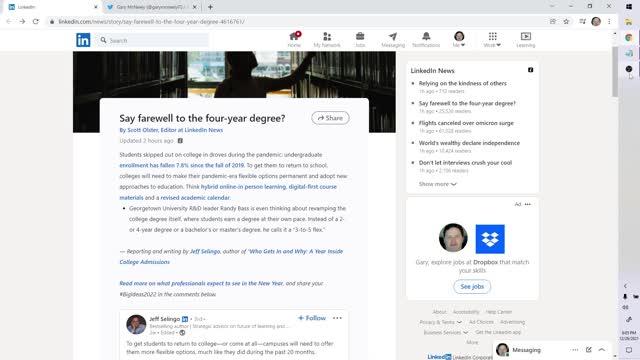Switch to the Twitter Gary McNeely tab

[151, 7]
